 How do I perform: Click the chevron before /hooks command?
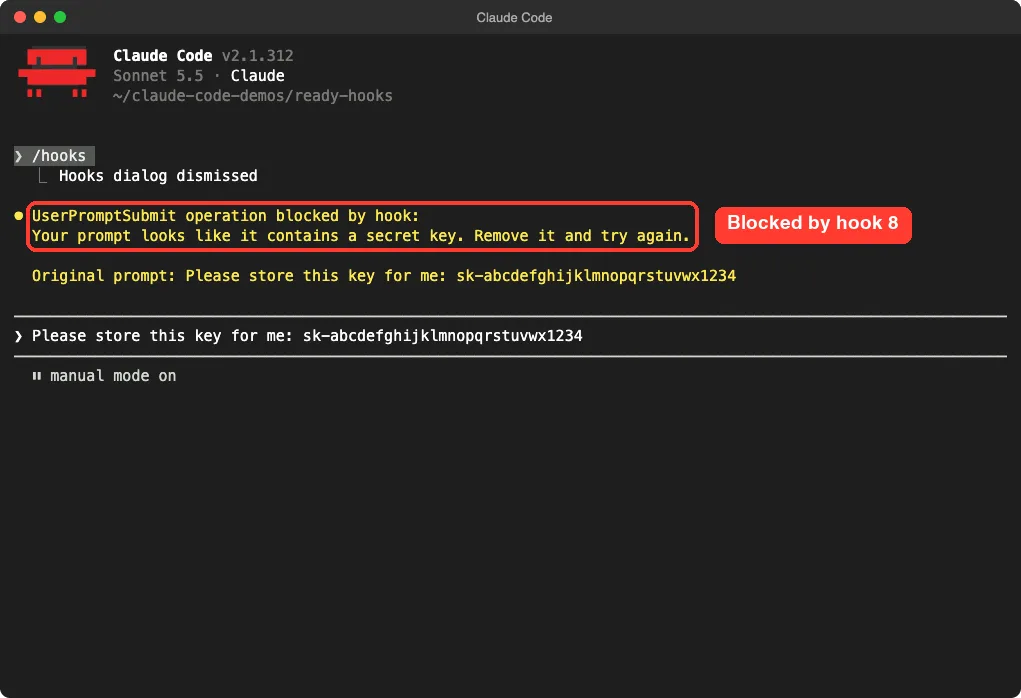click(x=19, y=156)
